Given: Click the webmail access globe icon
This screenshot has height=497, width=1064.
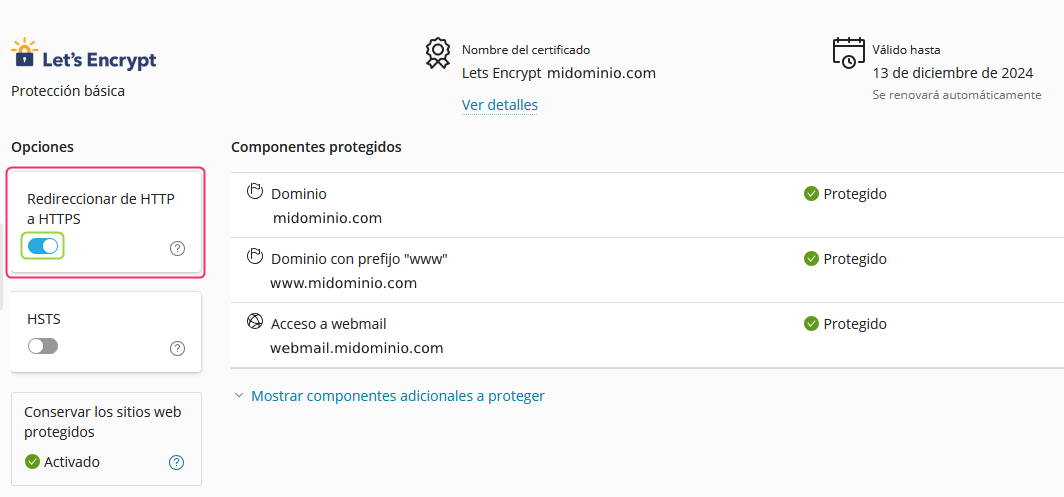Looking at the screenshot, I should tap(254, 321).
